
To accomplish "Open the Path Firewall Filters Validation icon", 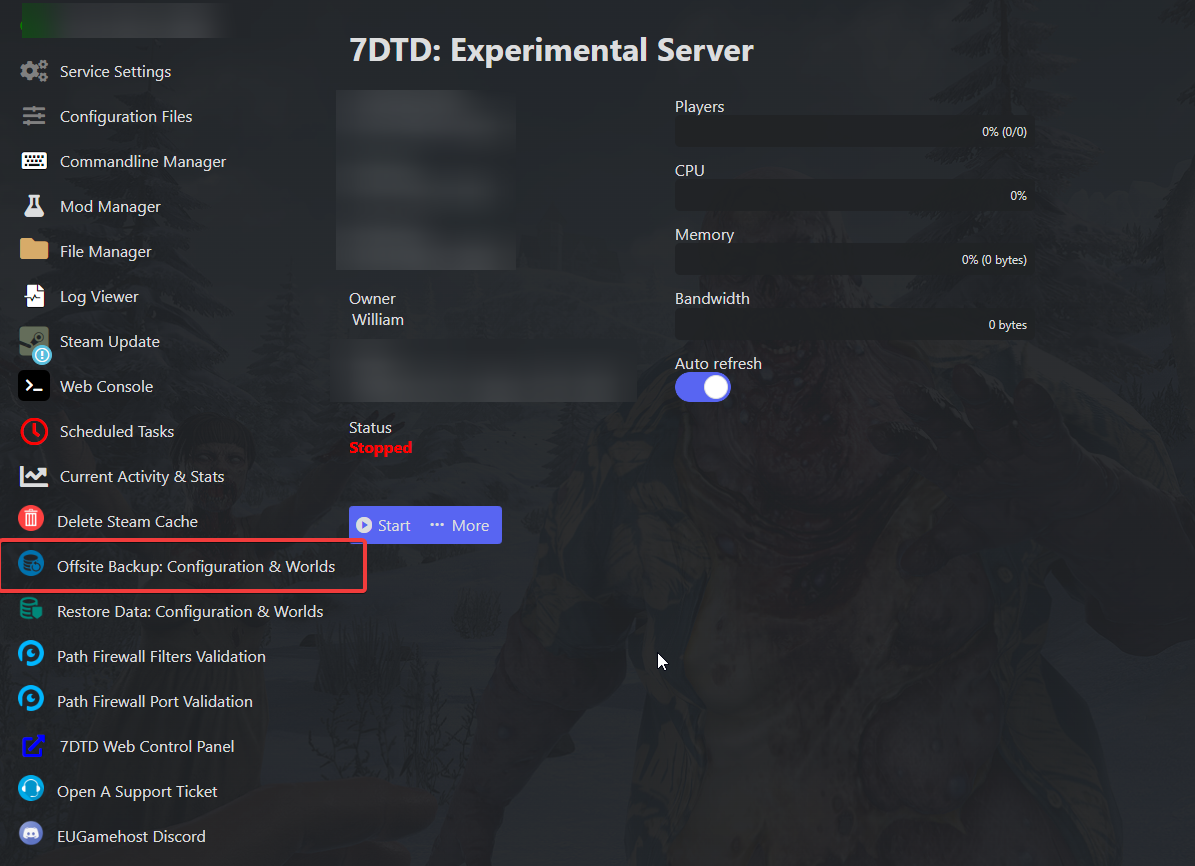I will click(31, 654).
